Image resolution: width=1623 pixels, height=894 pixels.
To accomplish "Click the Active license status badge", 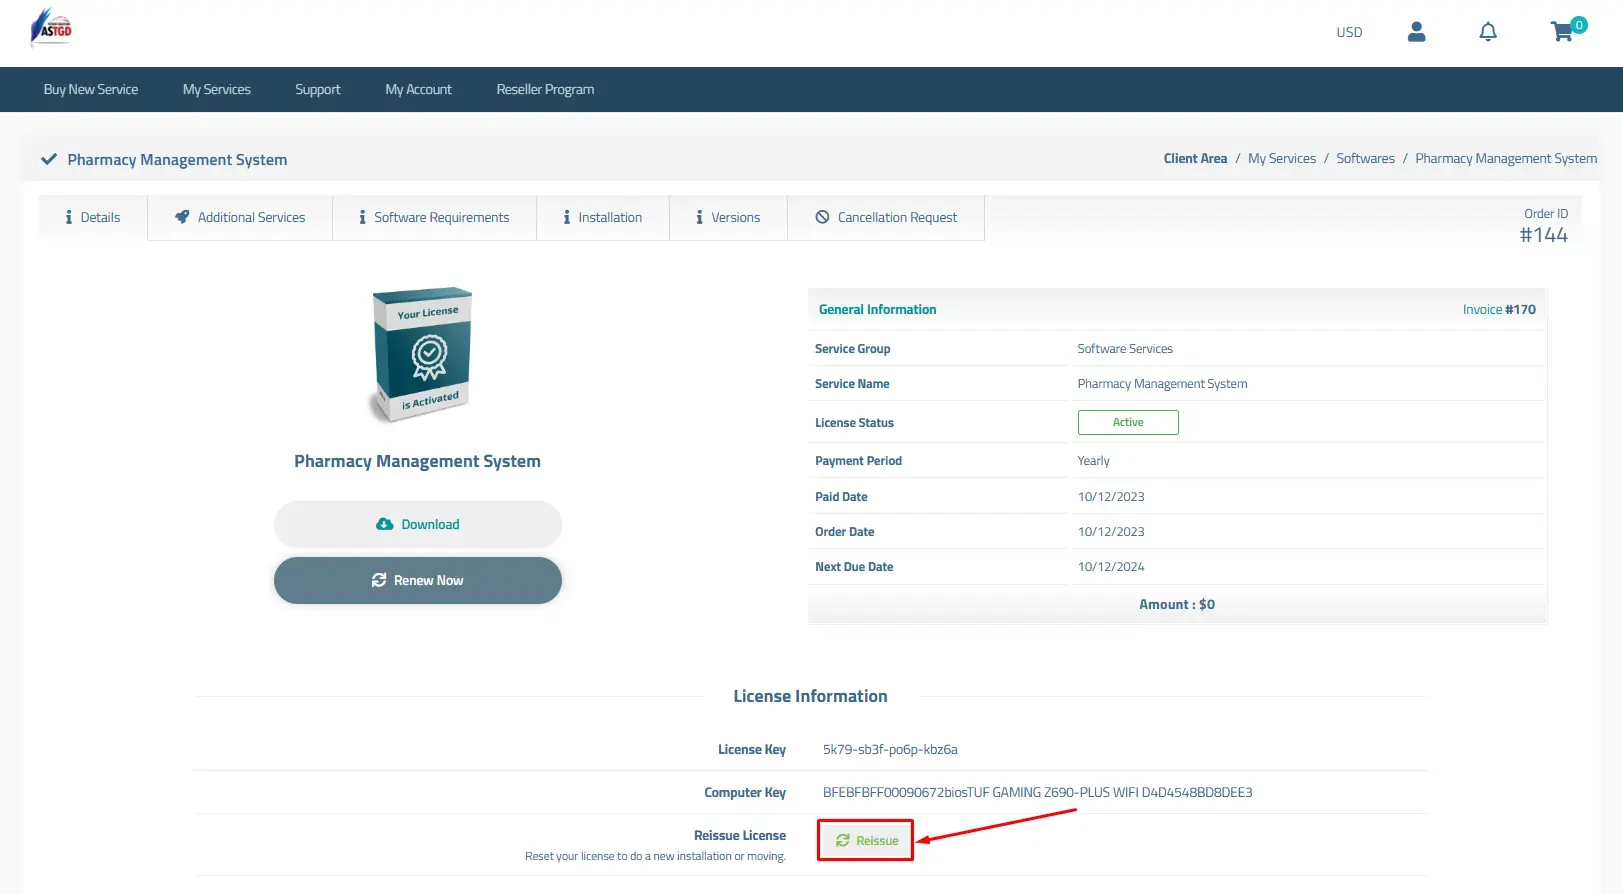I will [1128, 422].
